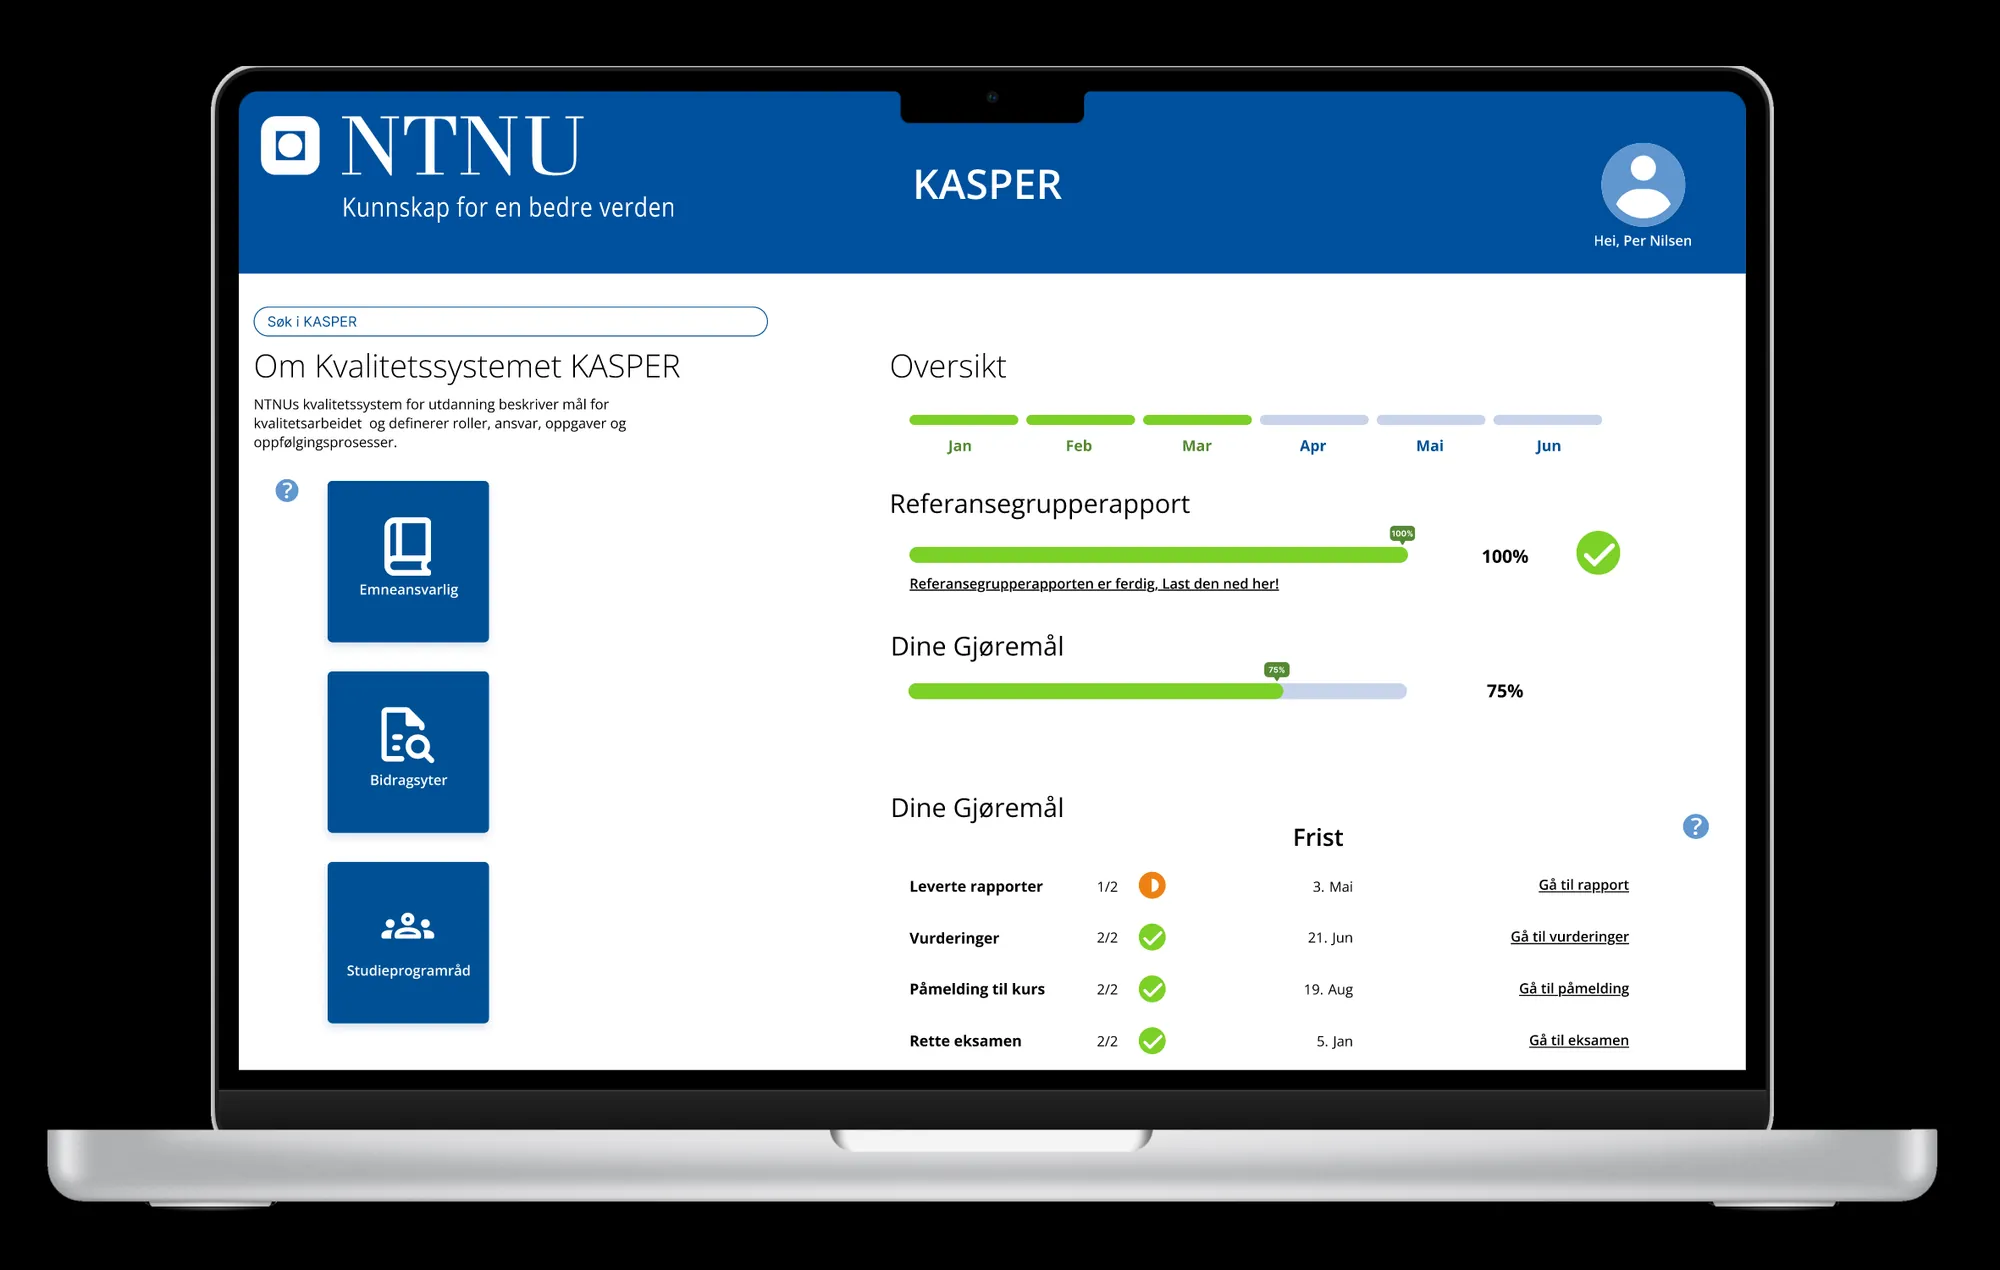Click the help icon near Frist heading

click(x=1695, y=827)
